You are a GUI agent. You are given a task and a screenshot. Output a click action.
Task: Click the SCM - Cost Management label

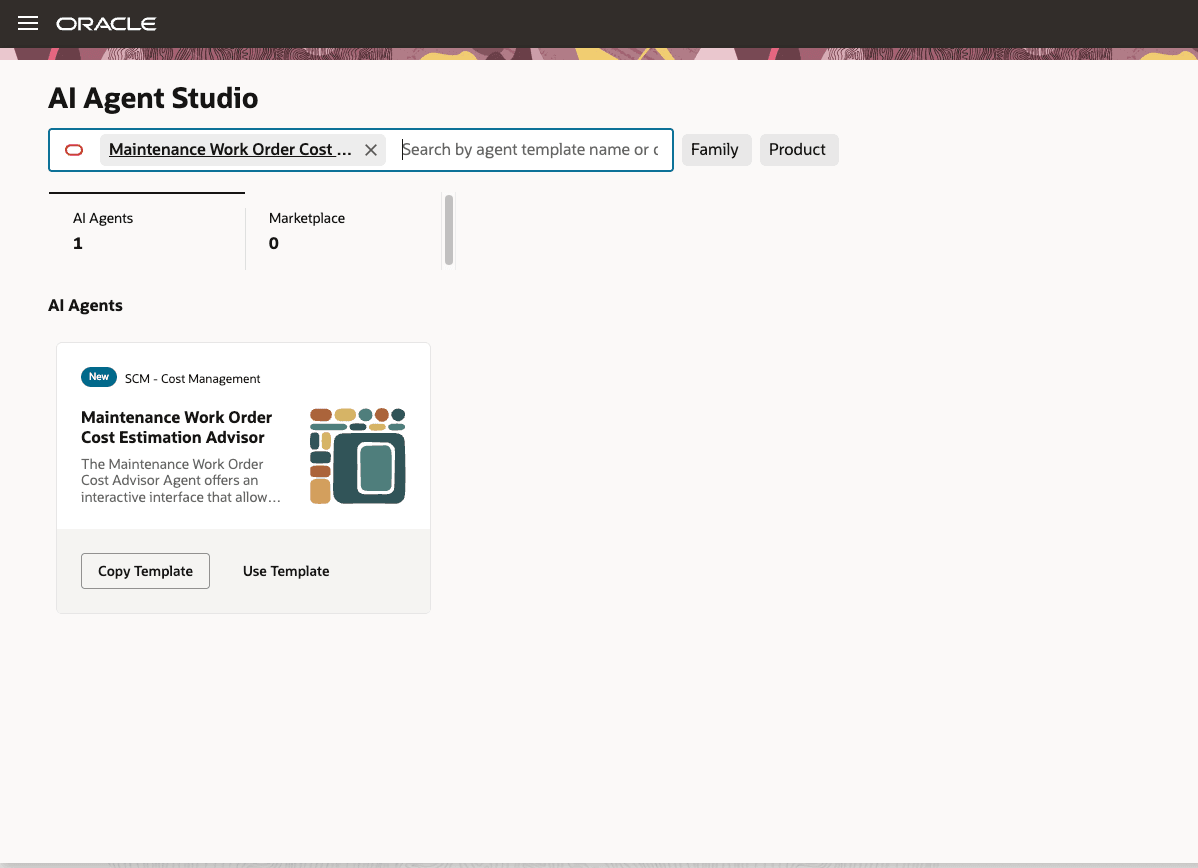coord(193,378)
